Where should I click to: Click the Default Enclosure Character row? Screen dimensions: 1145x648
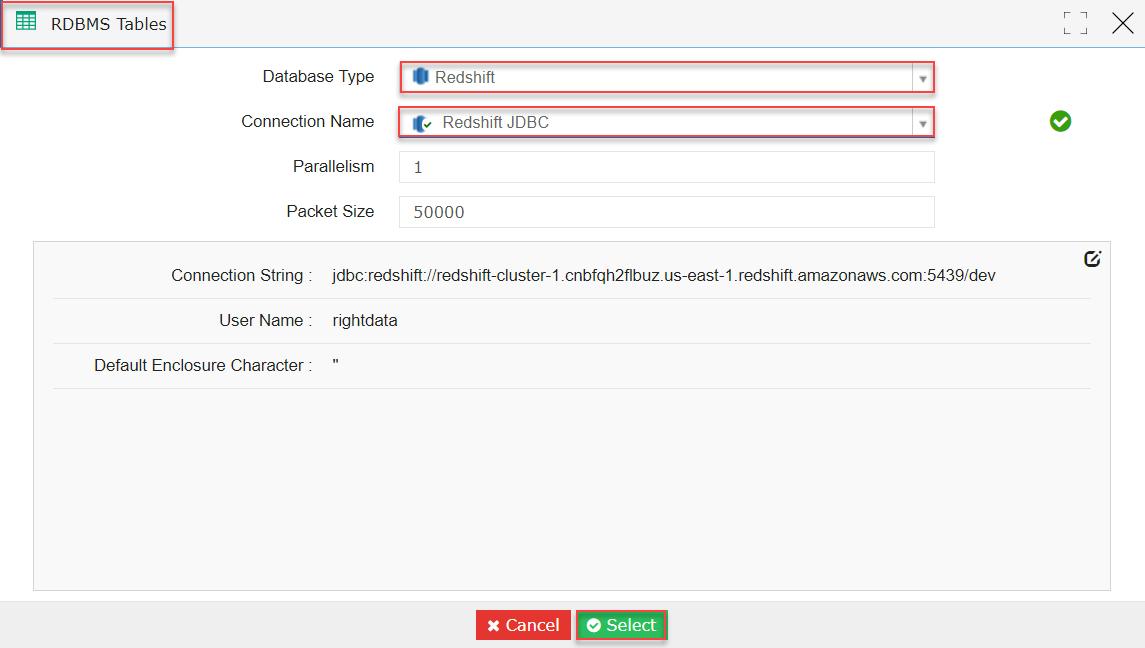point(200,365)
